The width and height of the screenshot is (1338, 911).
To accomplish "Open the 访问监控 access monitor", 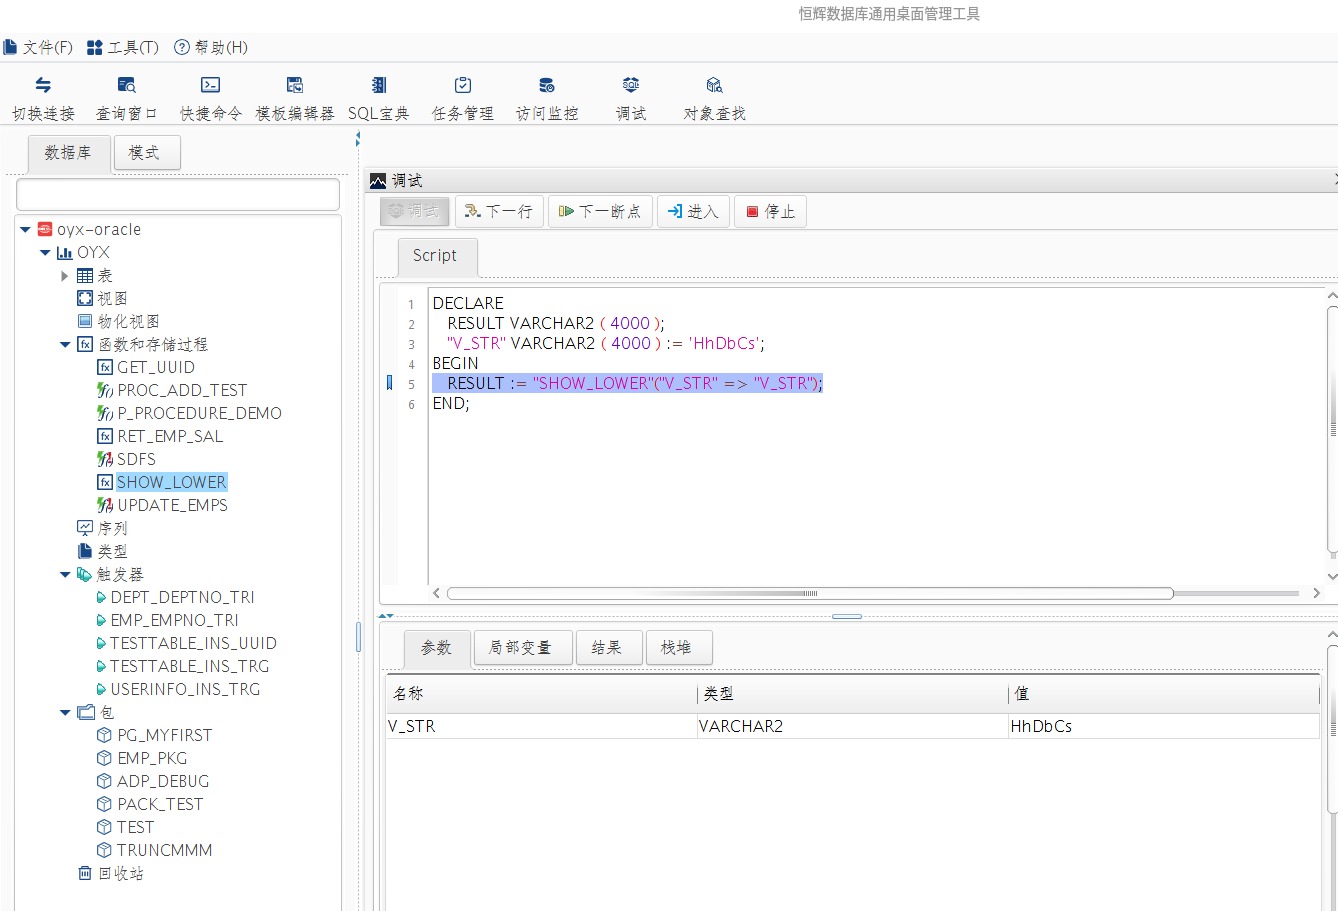I will pyautogui.click(x=546, y=85).
